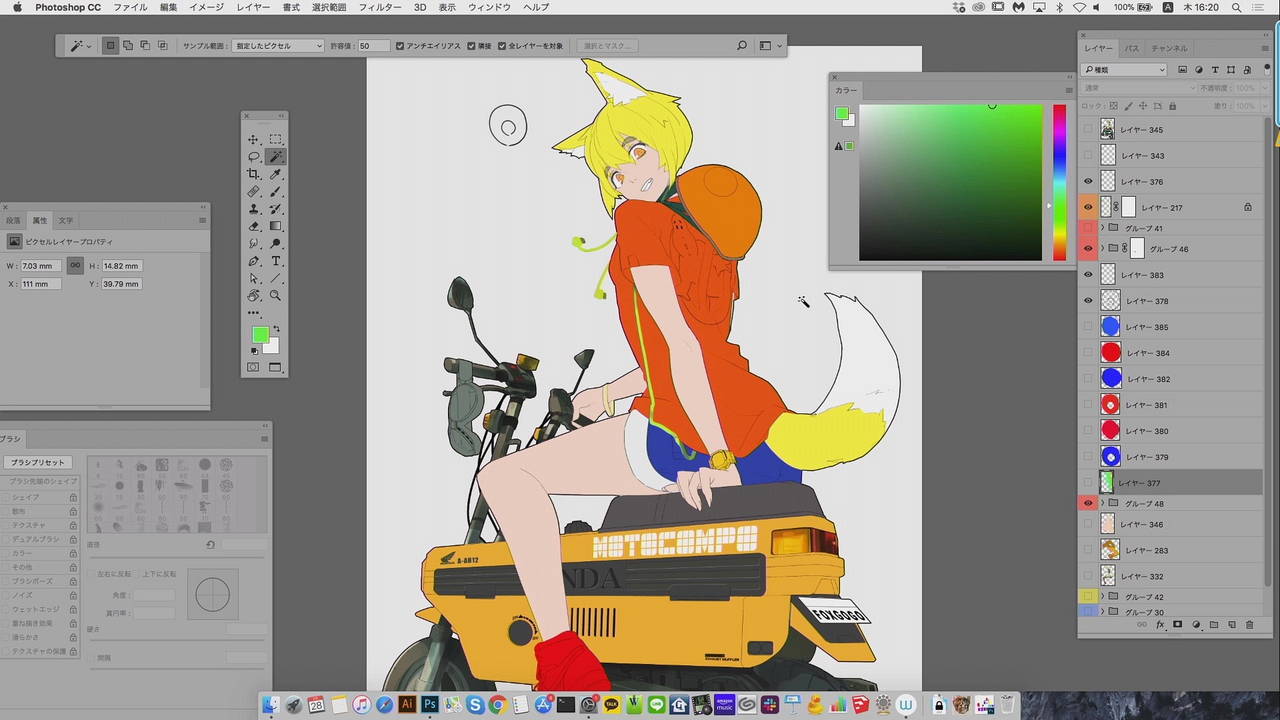1280x720 pixels.
Task: Open the layer filter 種類 dropdown
Action: coord(1124,70)
